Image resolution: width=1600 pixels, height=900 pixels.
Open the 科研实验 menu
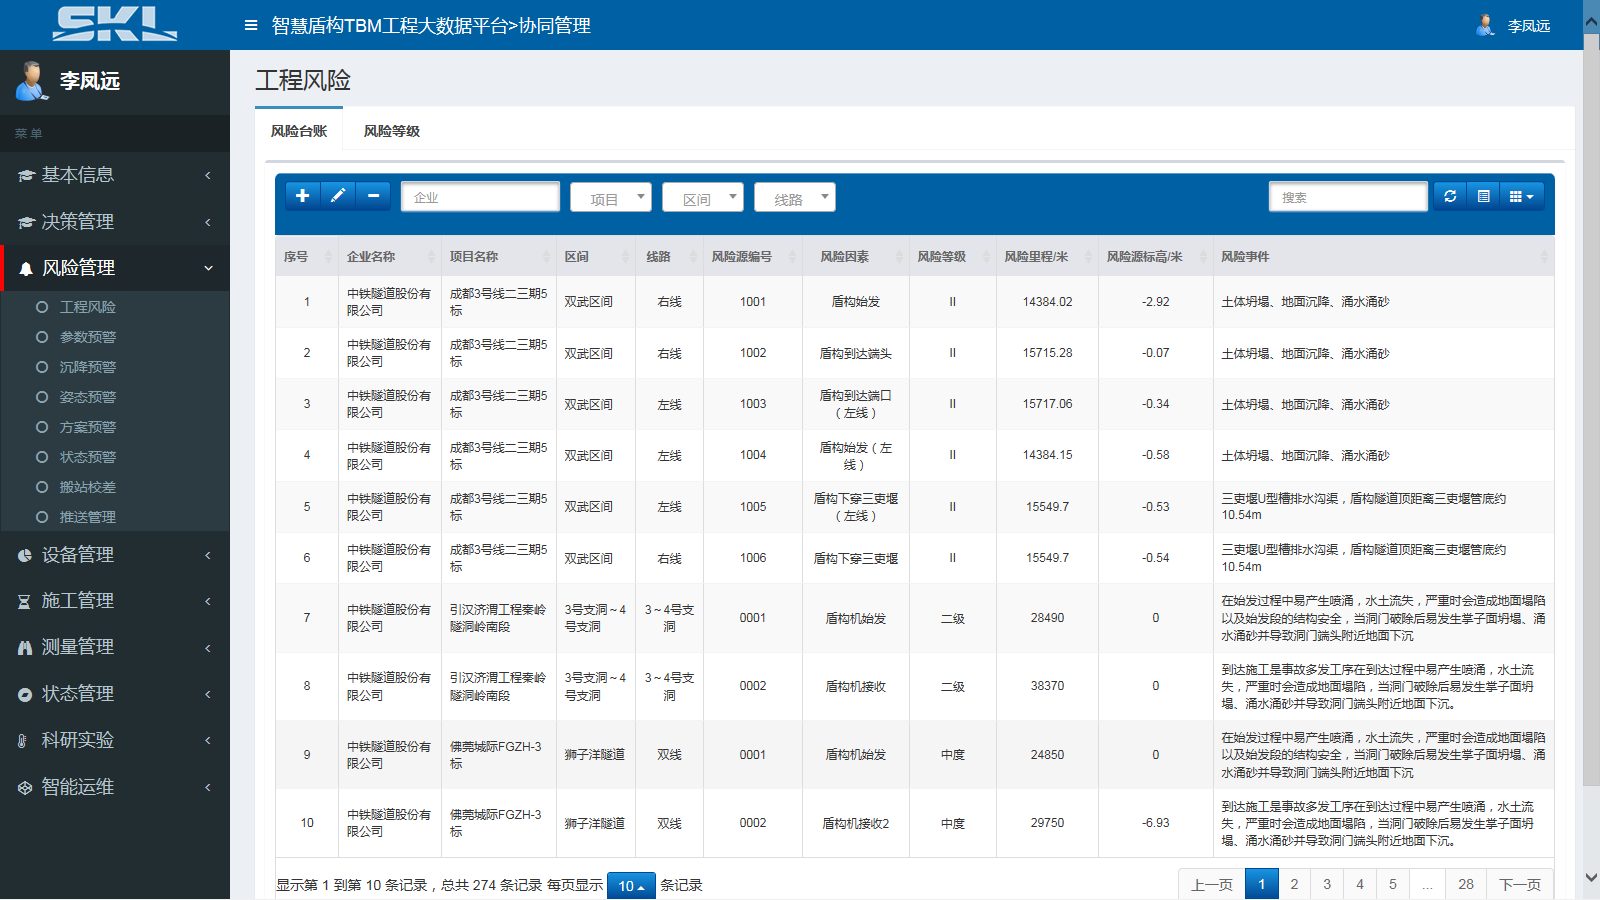point(115,740)
